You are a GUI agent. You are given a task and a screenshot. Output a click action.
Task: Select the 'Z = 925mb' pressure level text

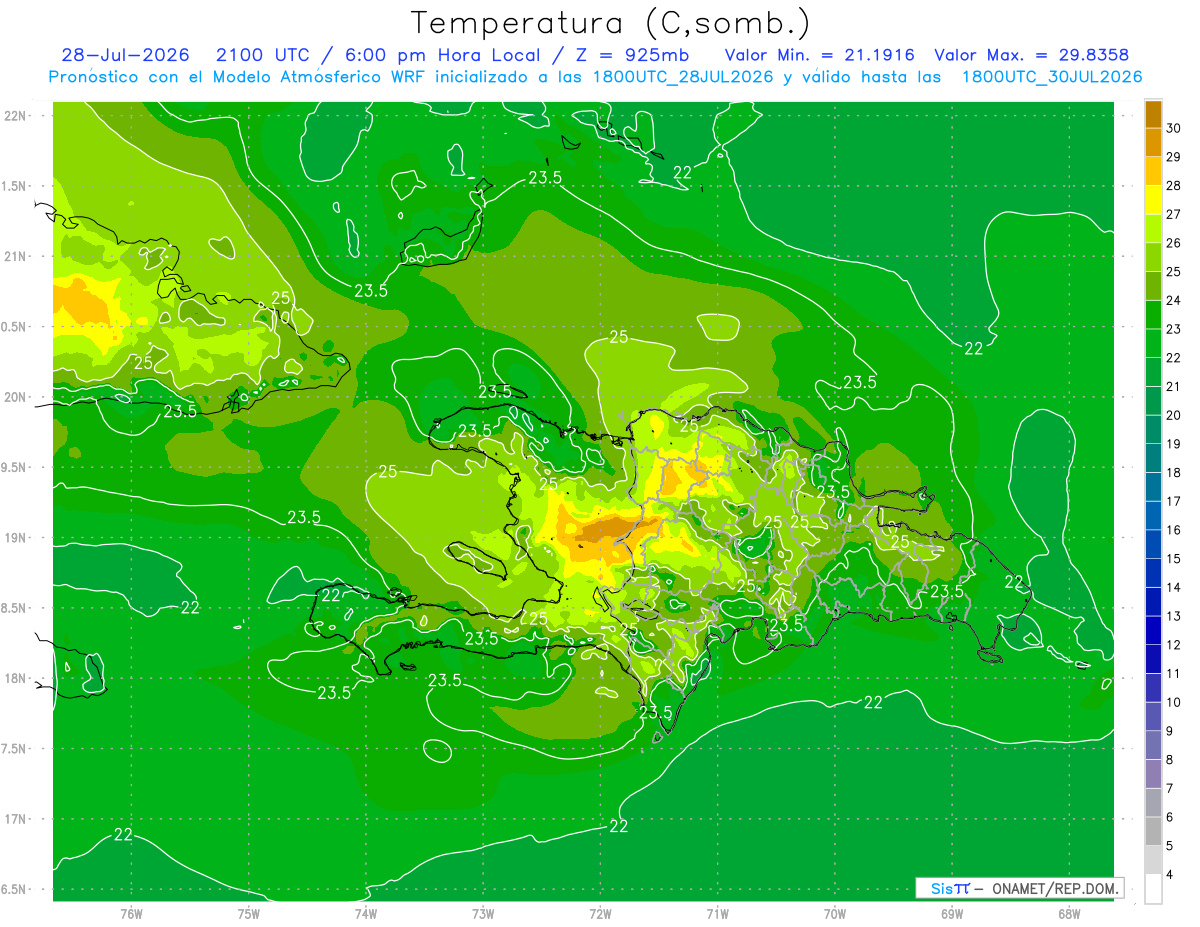click(632, 55)
